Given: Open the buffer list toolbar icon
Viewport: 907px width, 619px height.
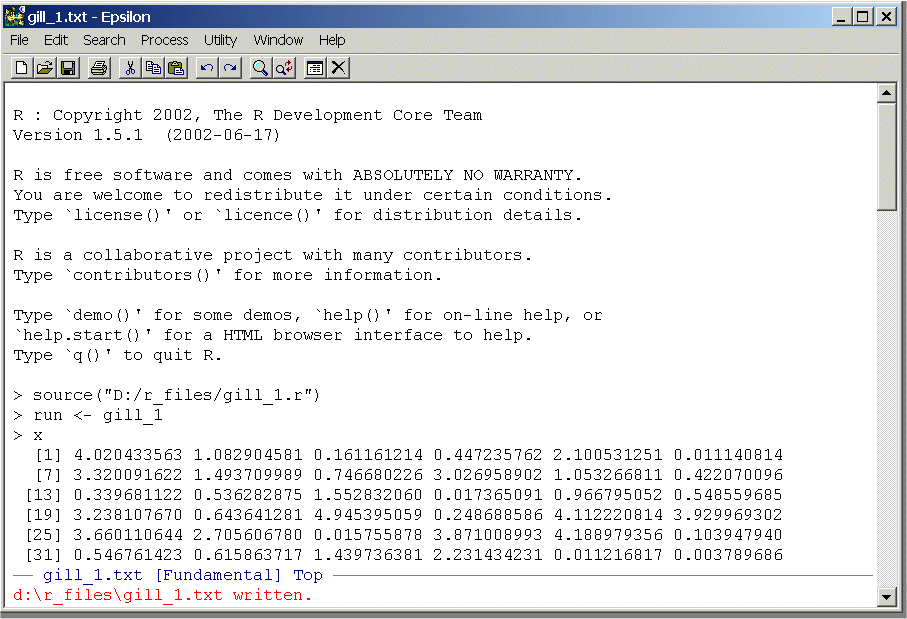Looking at the screenshot, I should [x=315, y=68].
